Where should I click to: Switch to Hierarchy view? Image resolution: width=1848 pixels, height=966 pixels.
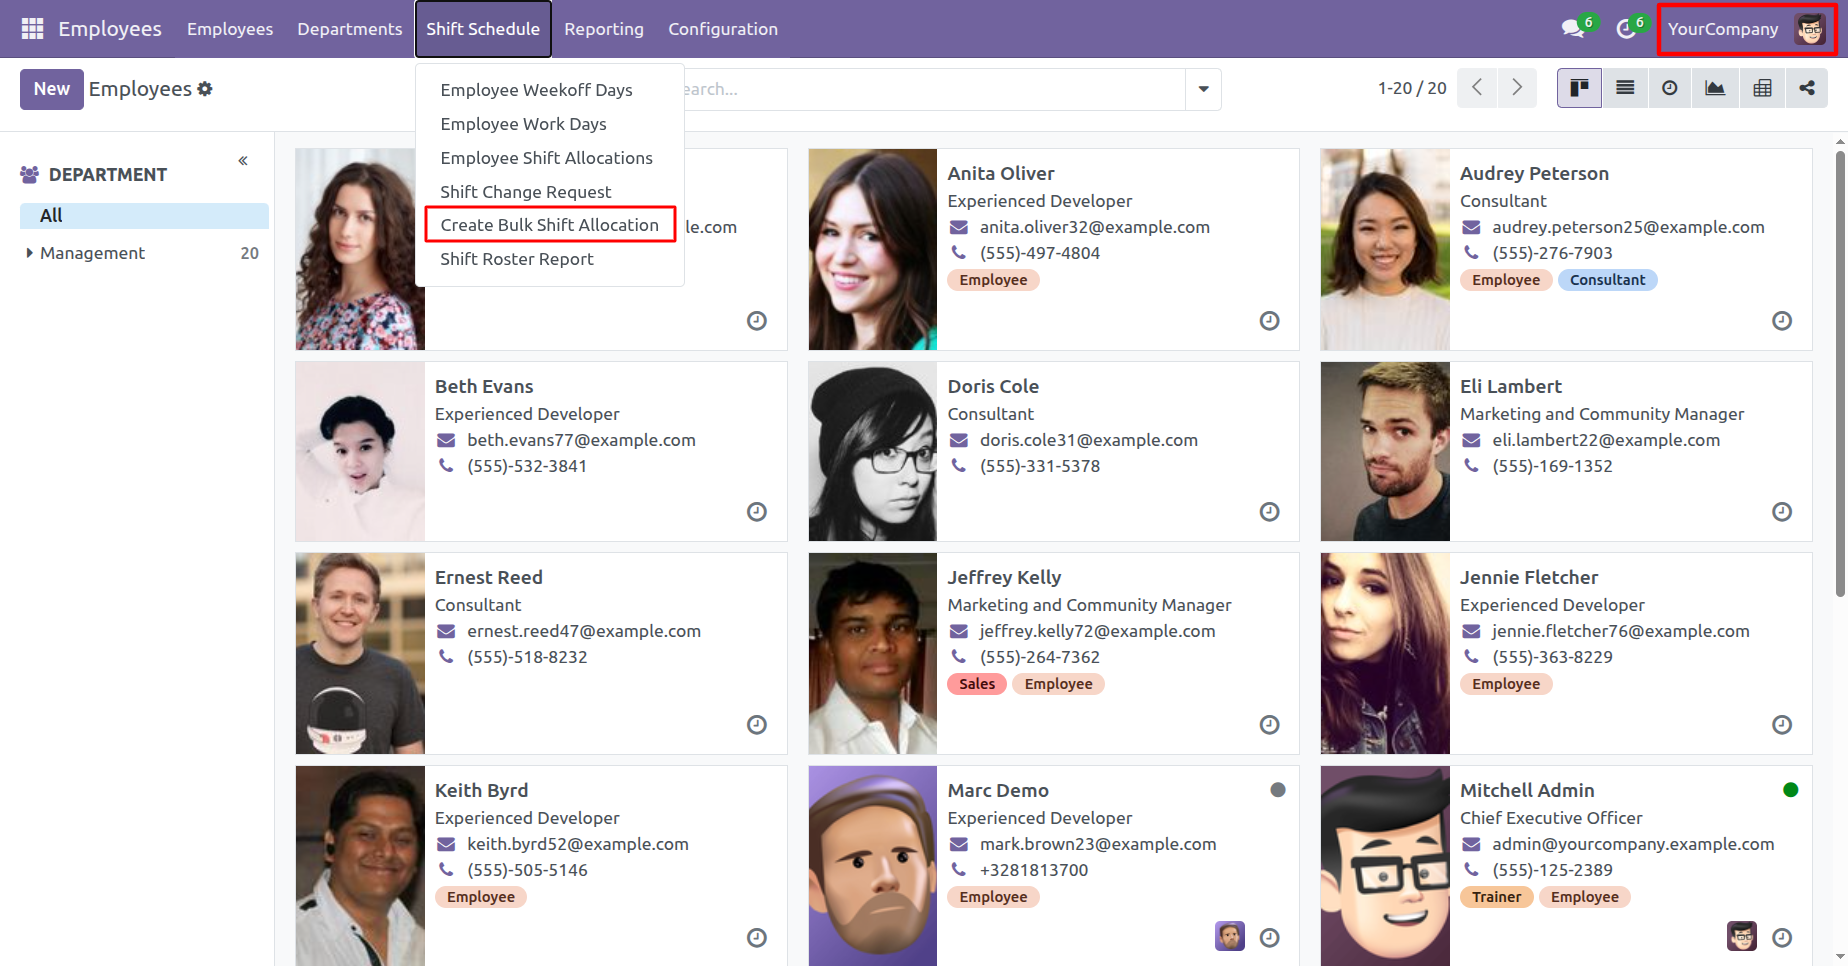(1807, 88)
